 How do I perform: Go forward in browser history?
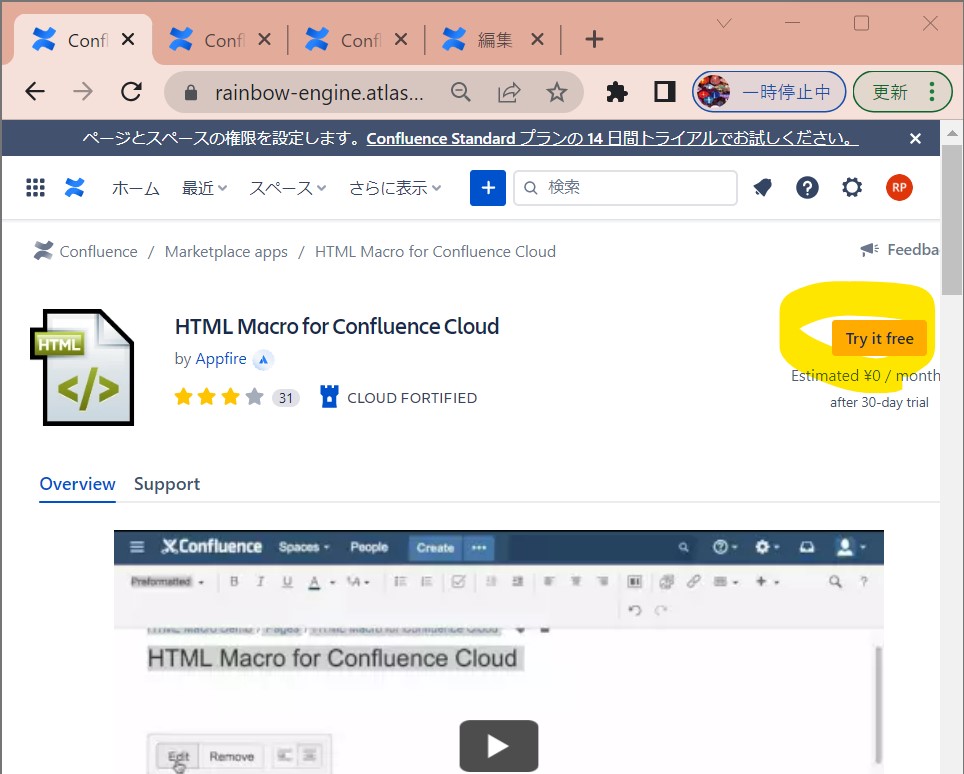83,92
